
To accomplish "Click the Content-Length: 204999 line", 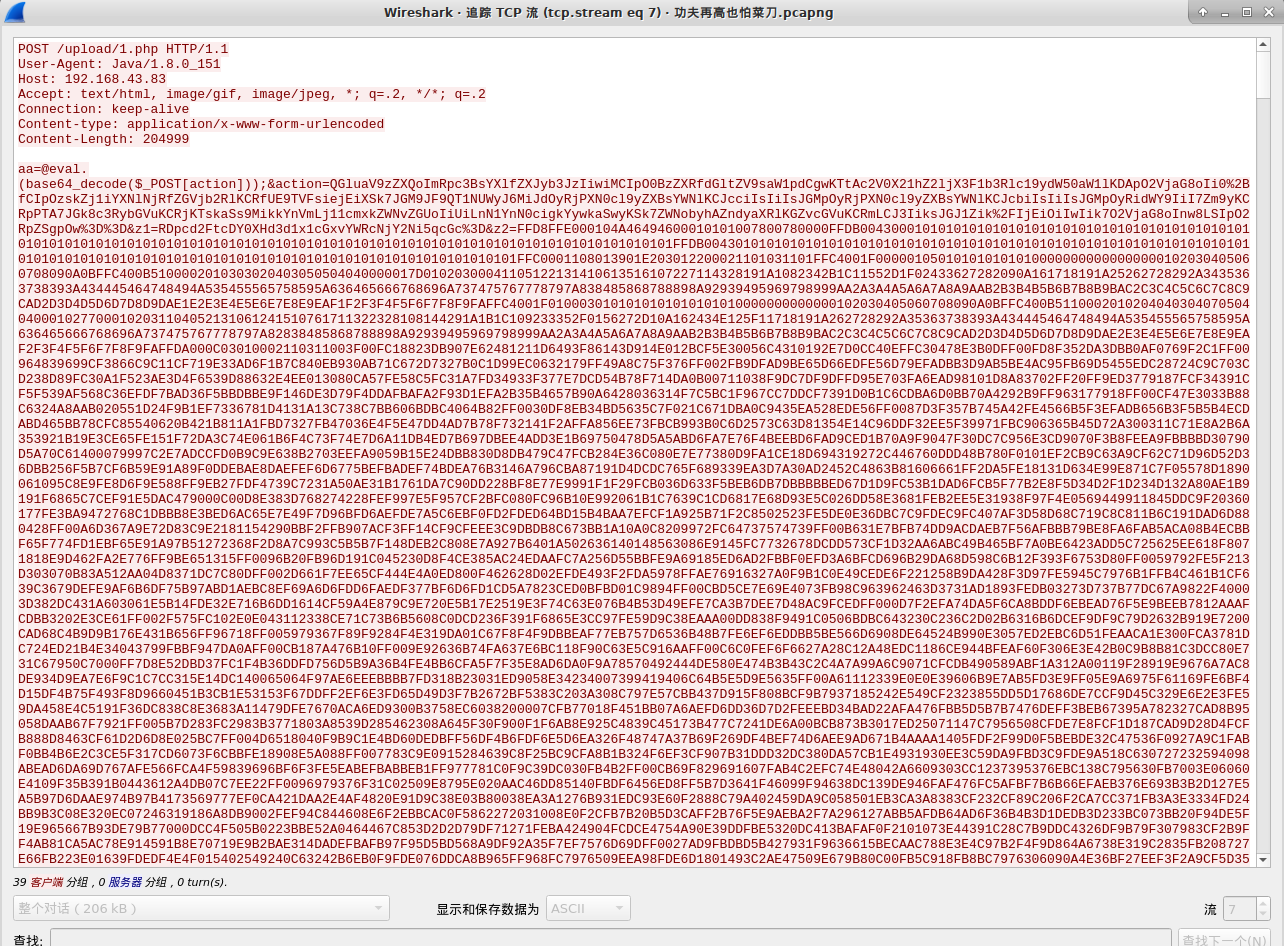I will pos(104,139).
